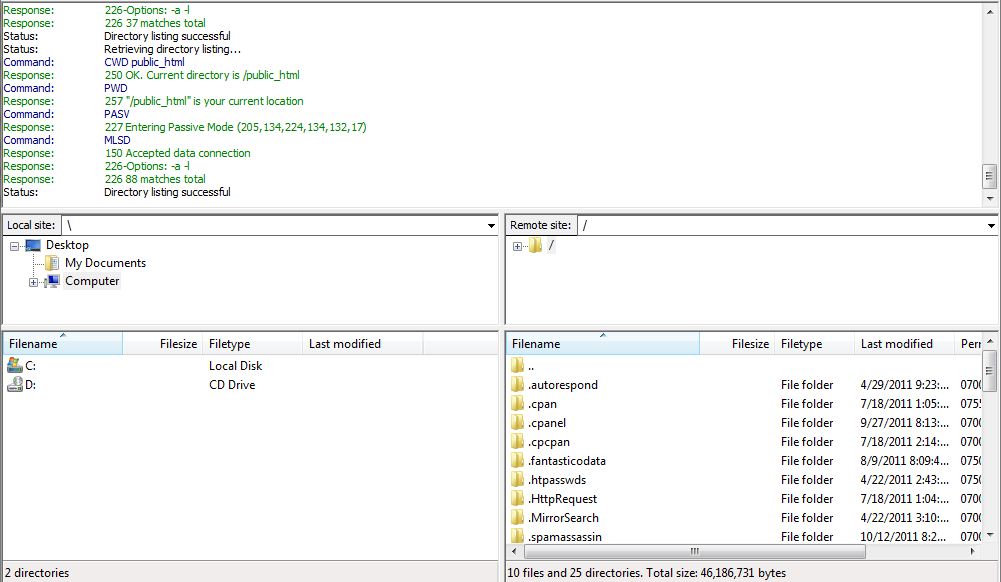Collapse the Desktop tree node
The width and height of the screenshot is (1001, 582).
click(14, 246)
